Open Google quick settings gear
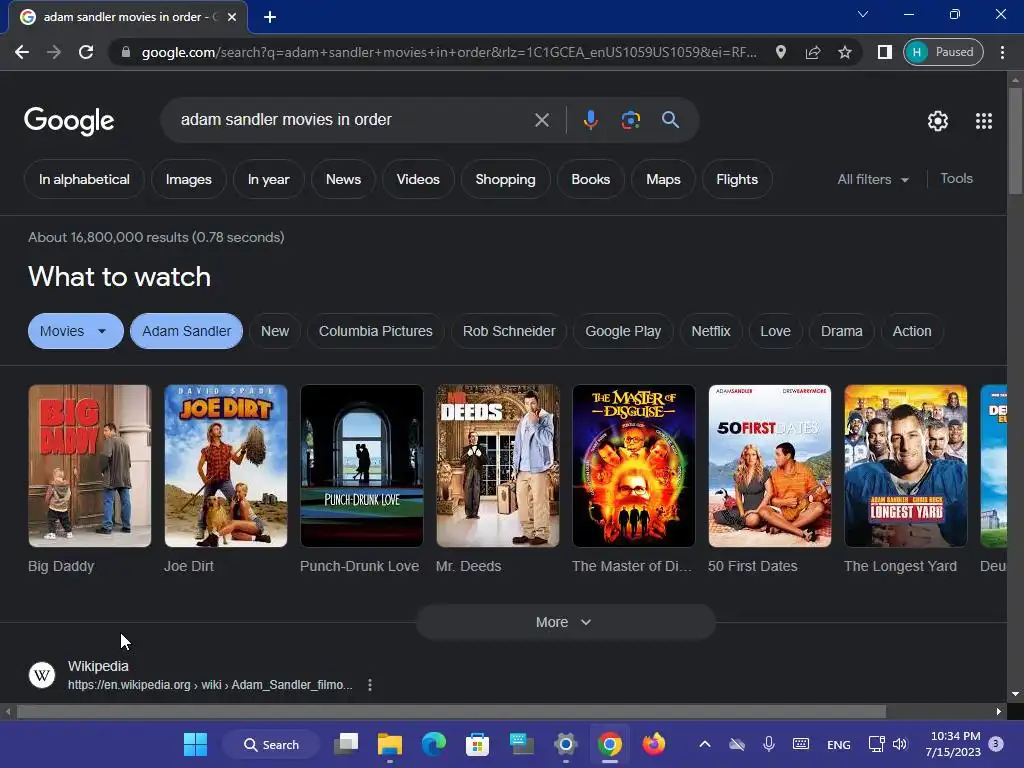Viewport: 1024px width, 768px height. coord(938,121)
